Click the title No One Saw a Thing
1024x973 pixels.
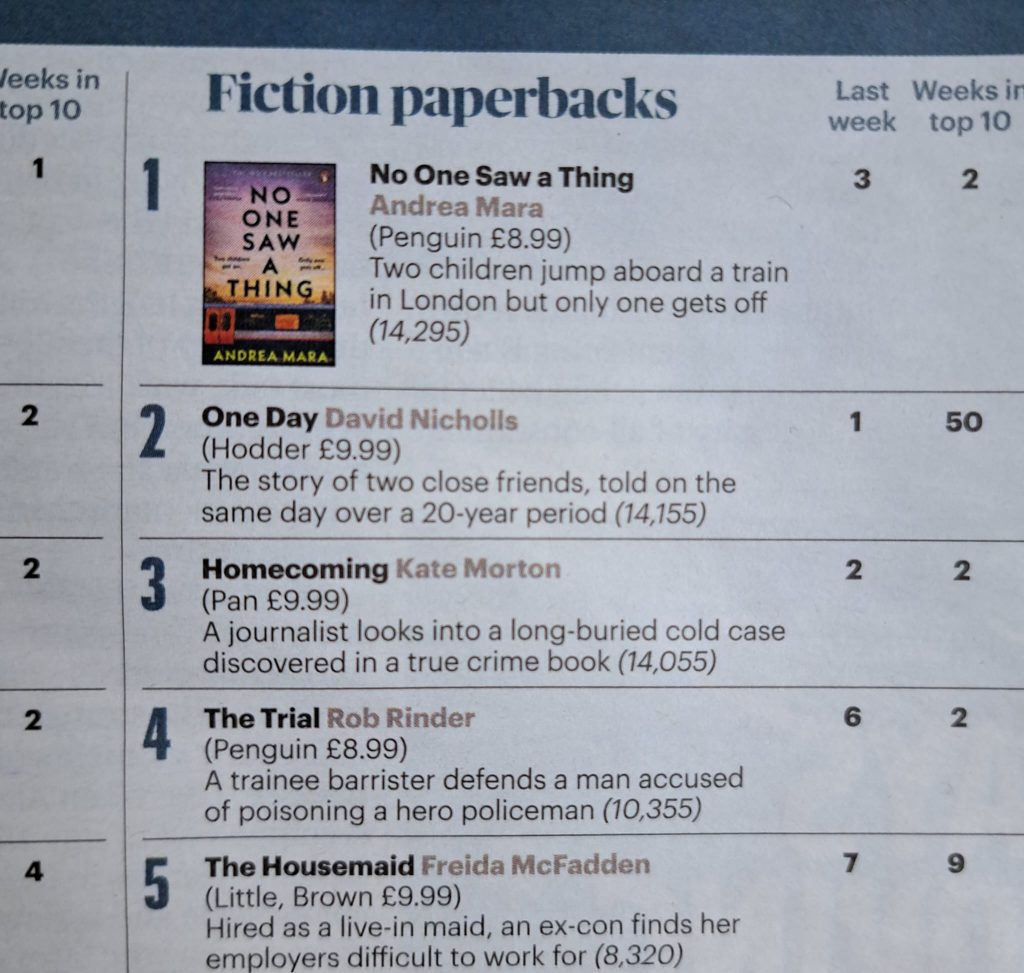pyautogui.click(x=502, y=176)
